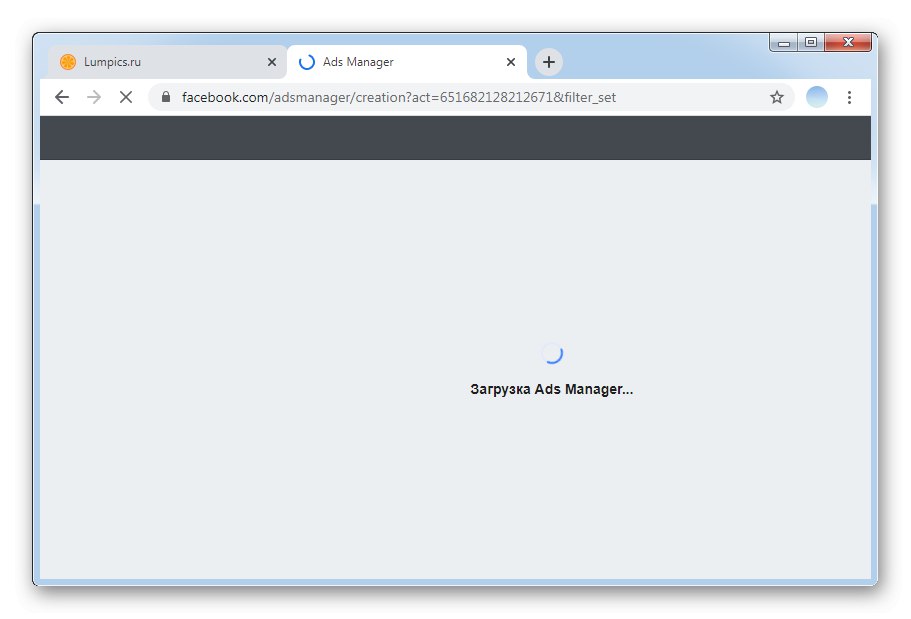
Task: Open the Chrome profile avatar
Action: tap(816, 97)
